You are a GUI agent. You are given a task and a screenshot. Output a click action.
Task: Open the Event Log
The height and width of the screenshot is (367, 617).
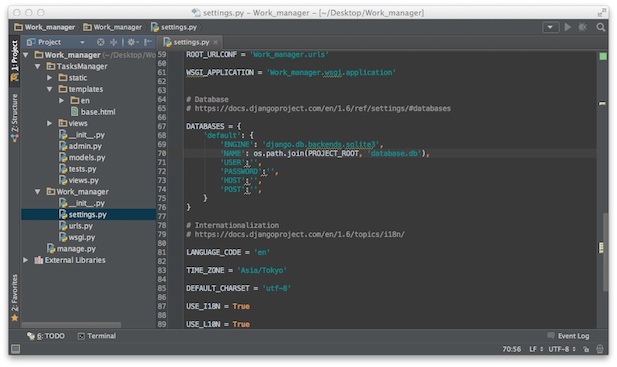pos(568,336)
